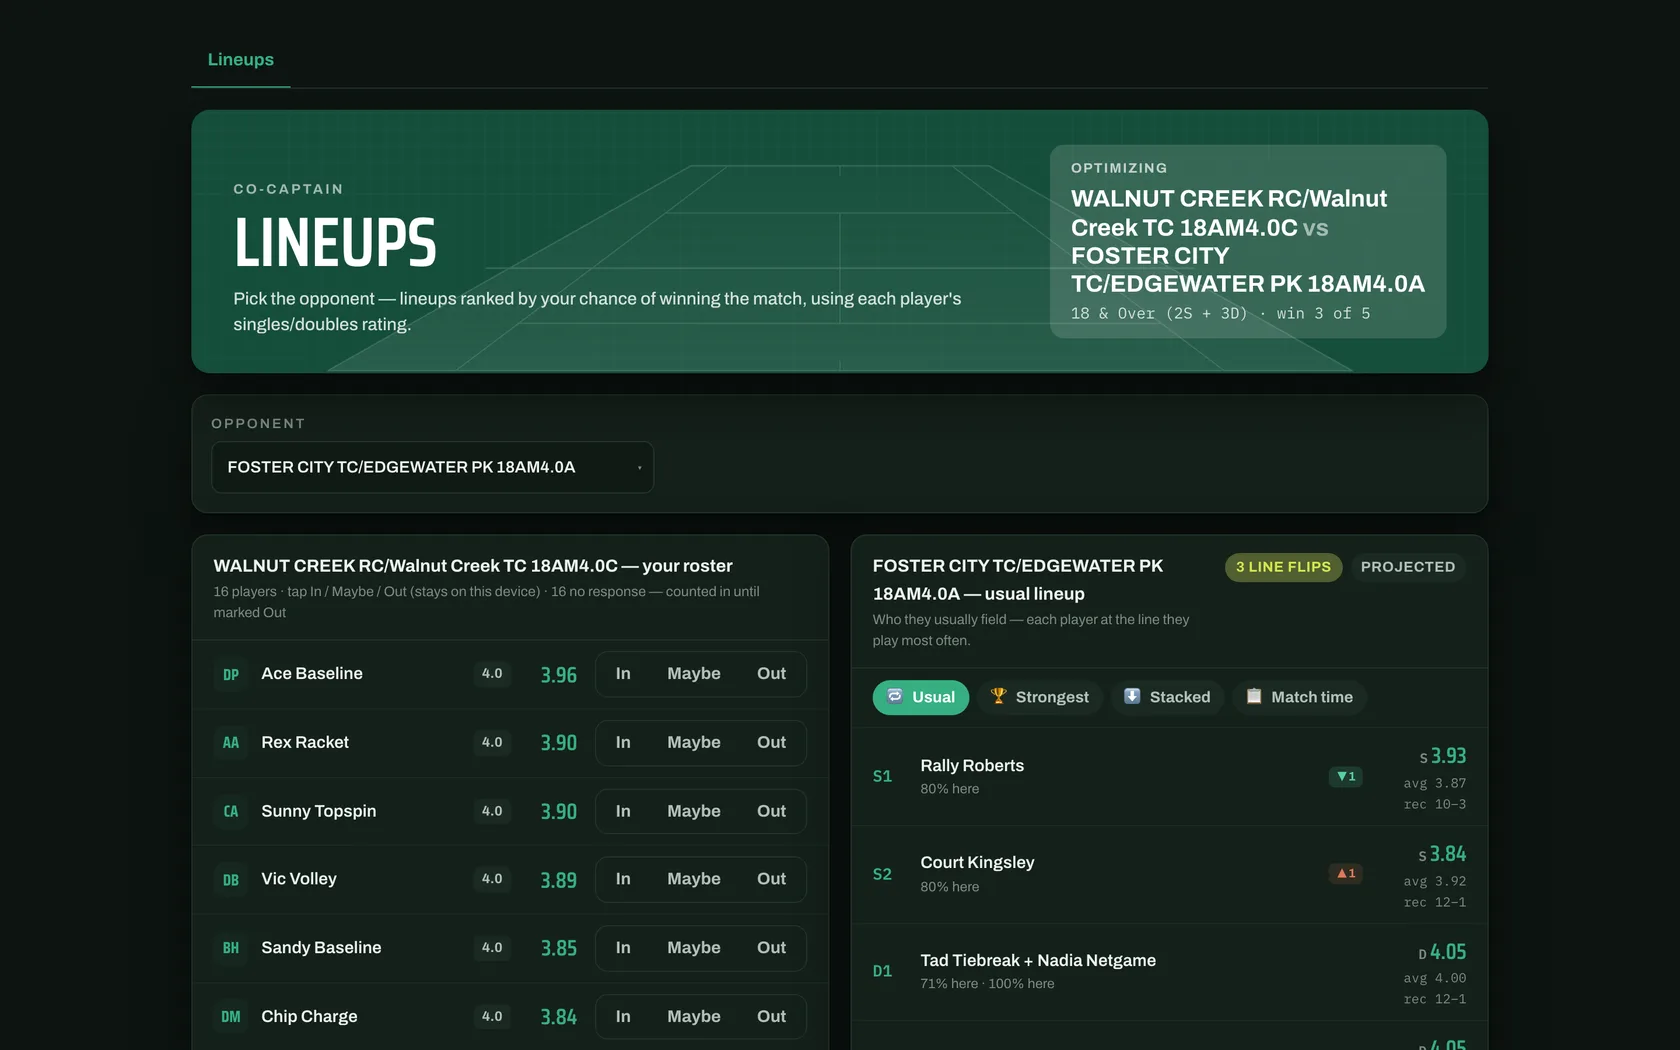1680x1050 pixels.
Task: Mark Sunny Topspin as Maybe
Action: click(x=694, y=811)
